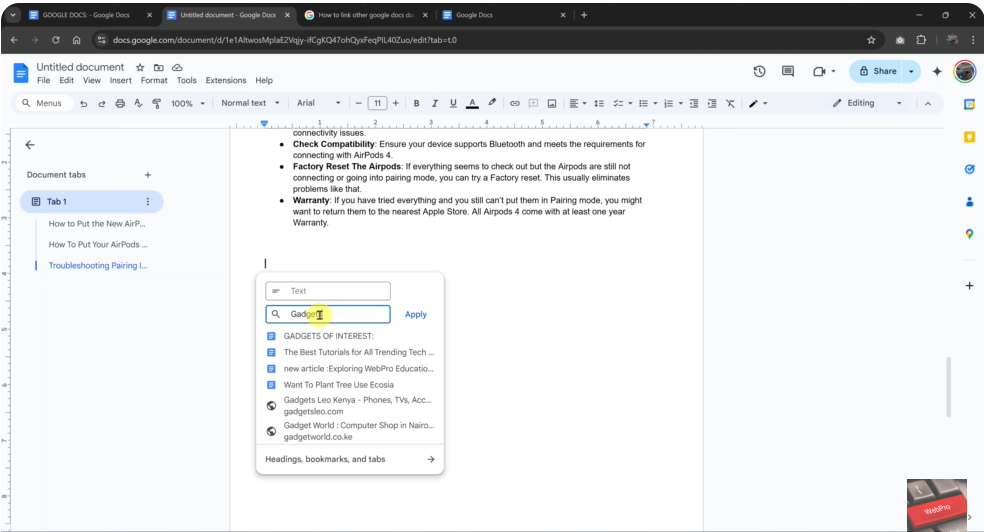
Task: Increase the paragraph indent
Action: tap(712, 104)
